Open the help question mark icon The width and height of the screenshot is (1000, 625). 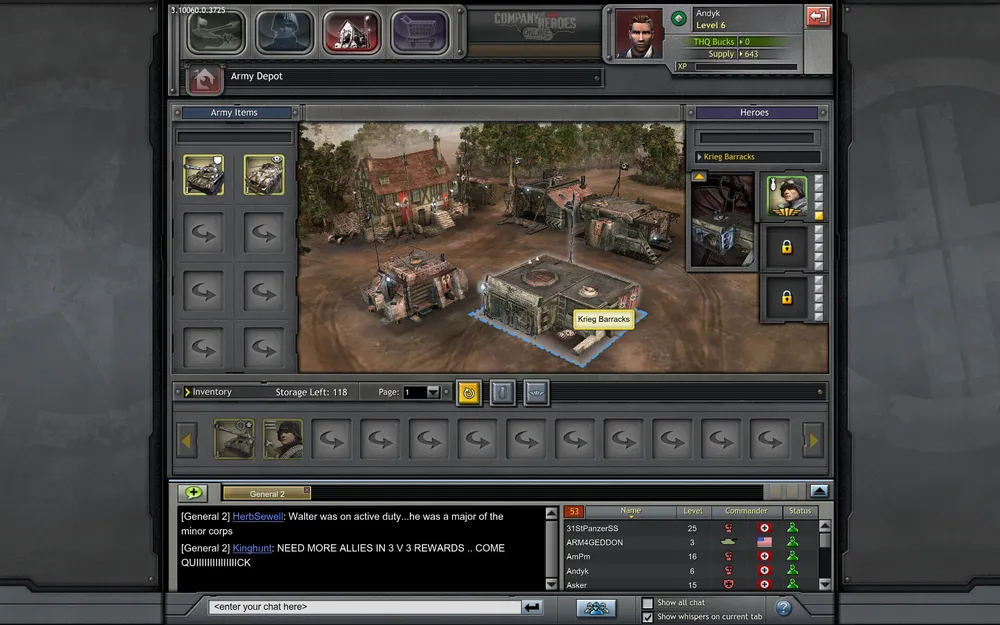pos(784,607)
